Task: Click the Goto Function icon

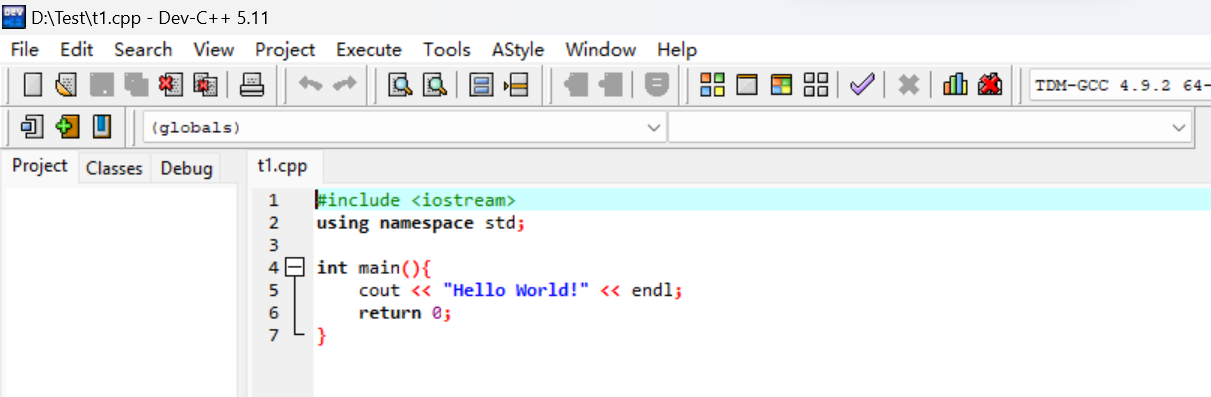Action: pyautogui.click(x=481, y=85)
